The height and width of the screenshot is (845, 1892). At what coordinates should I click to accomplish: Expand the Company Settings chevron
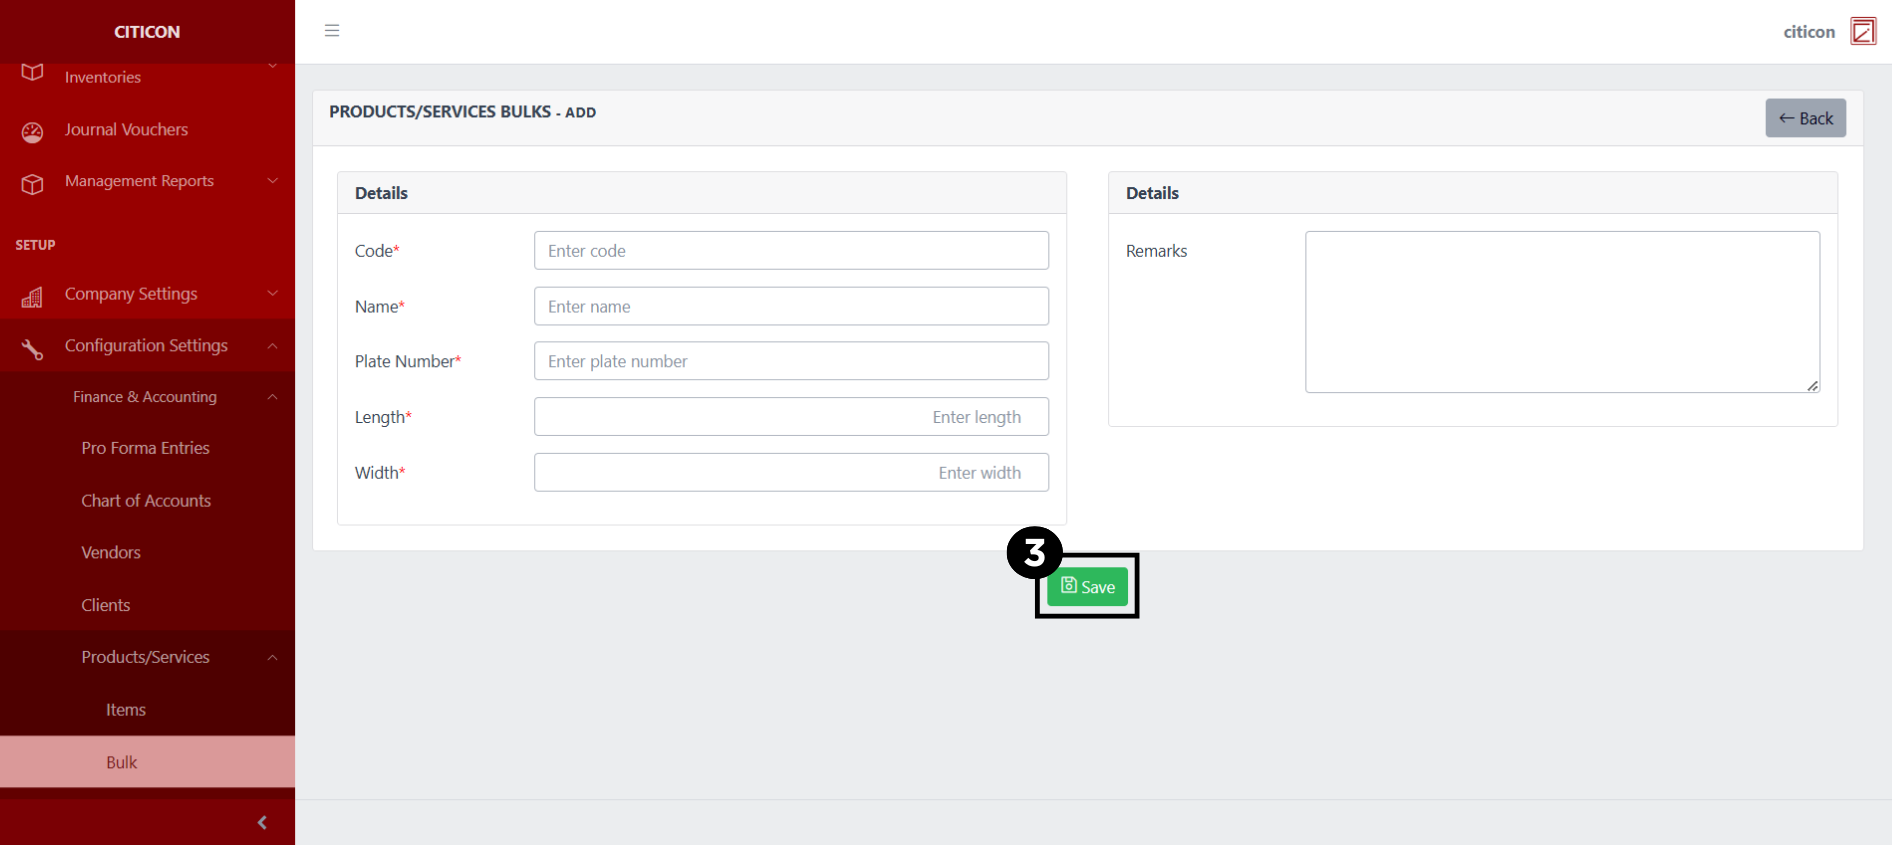[272, 293]
